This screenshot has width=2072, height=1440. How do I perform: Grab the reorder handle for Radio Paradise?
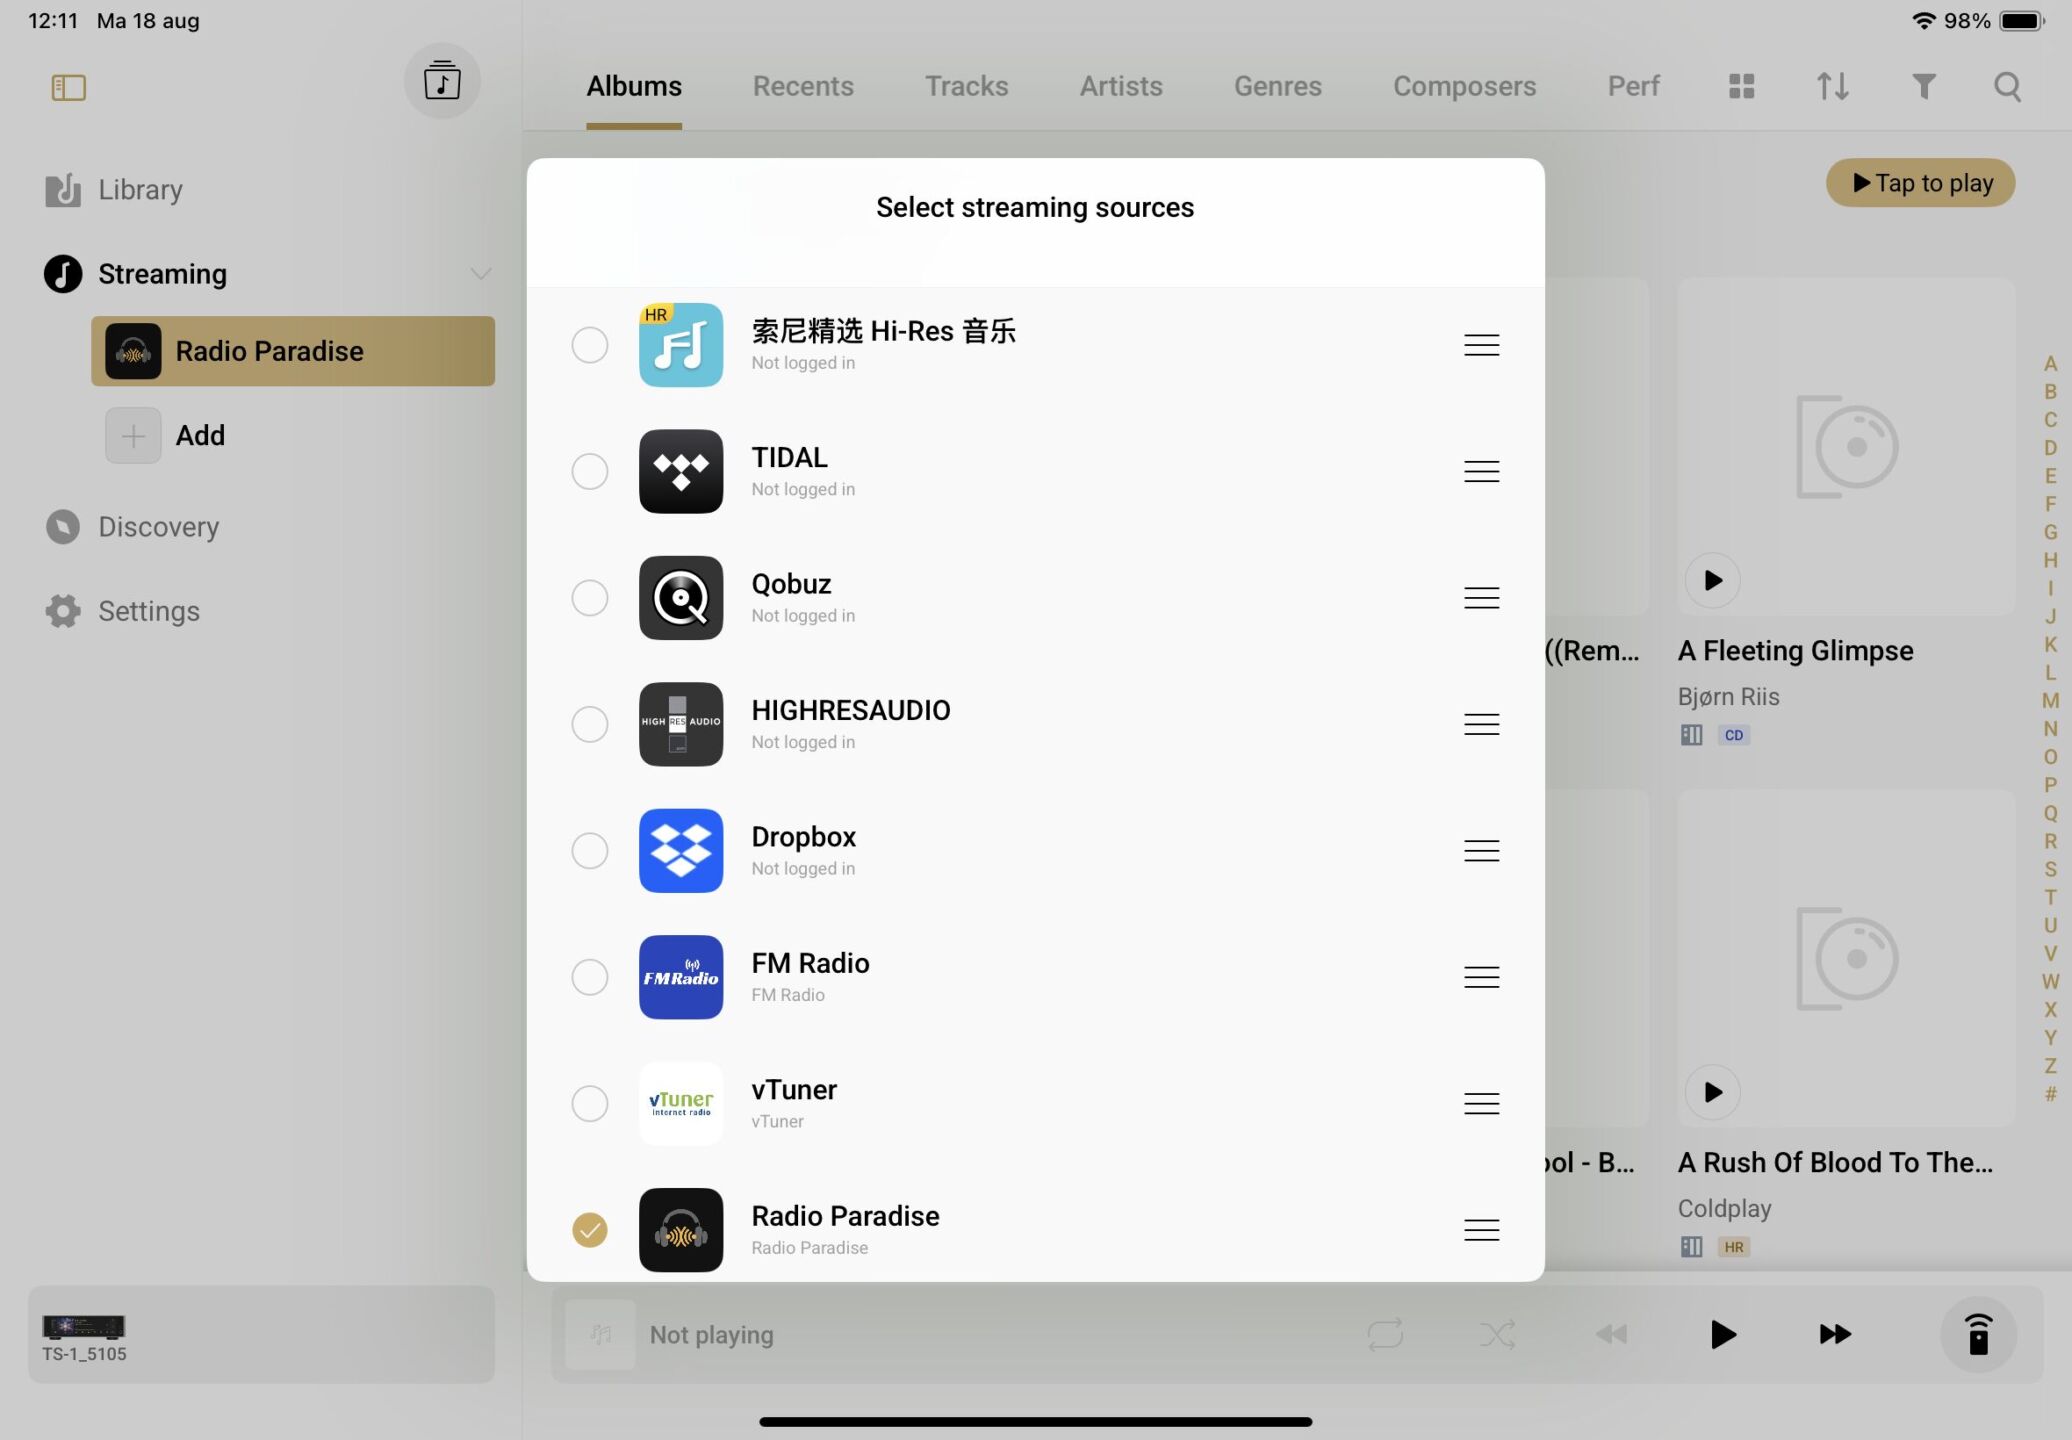point(1481,1230)
